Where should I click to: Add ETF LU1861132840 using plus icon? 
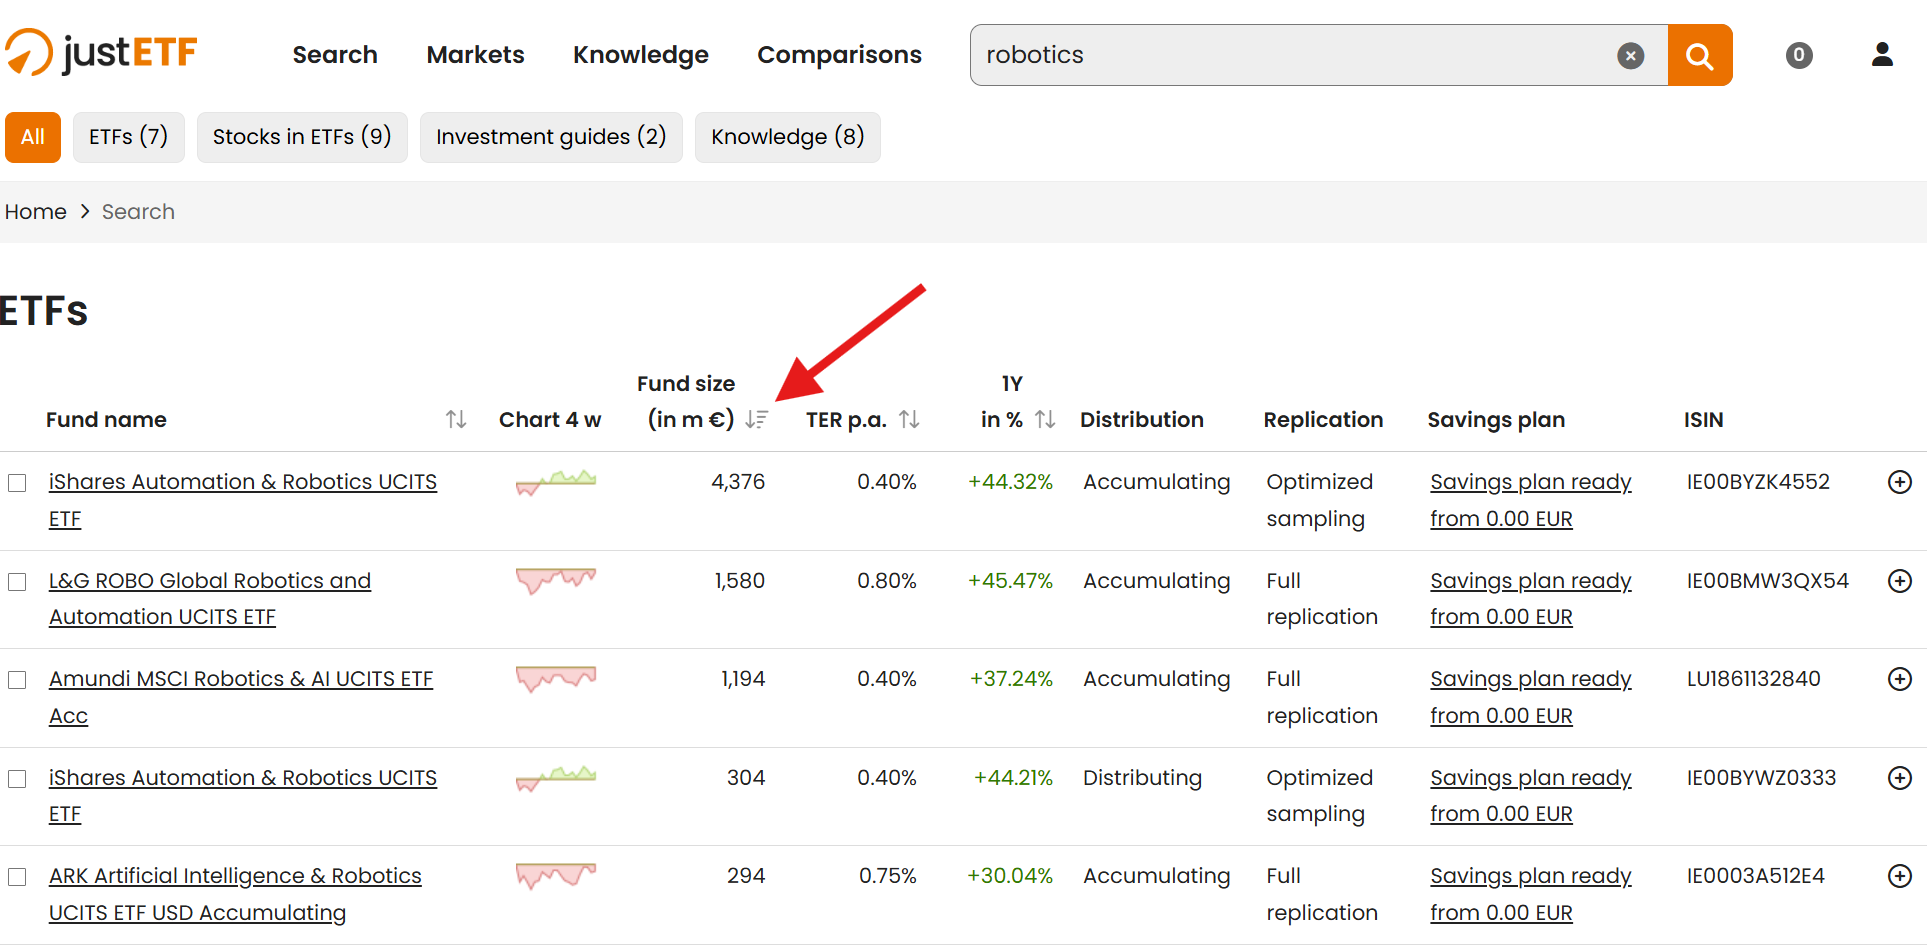pyautogui.click(x=1899, y=679)
